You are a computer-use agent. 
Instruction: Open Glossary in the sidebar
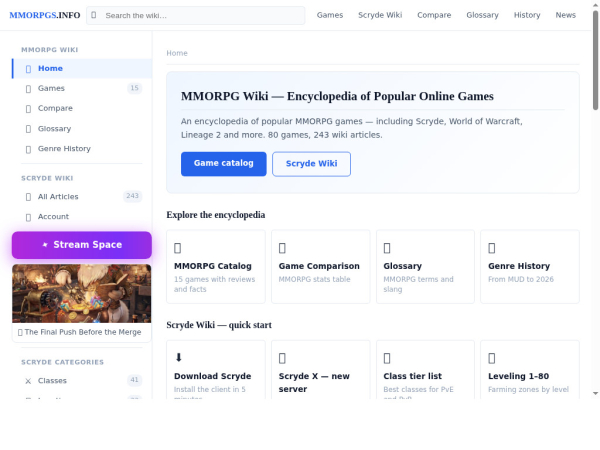[82, 129]
